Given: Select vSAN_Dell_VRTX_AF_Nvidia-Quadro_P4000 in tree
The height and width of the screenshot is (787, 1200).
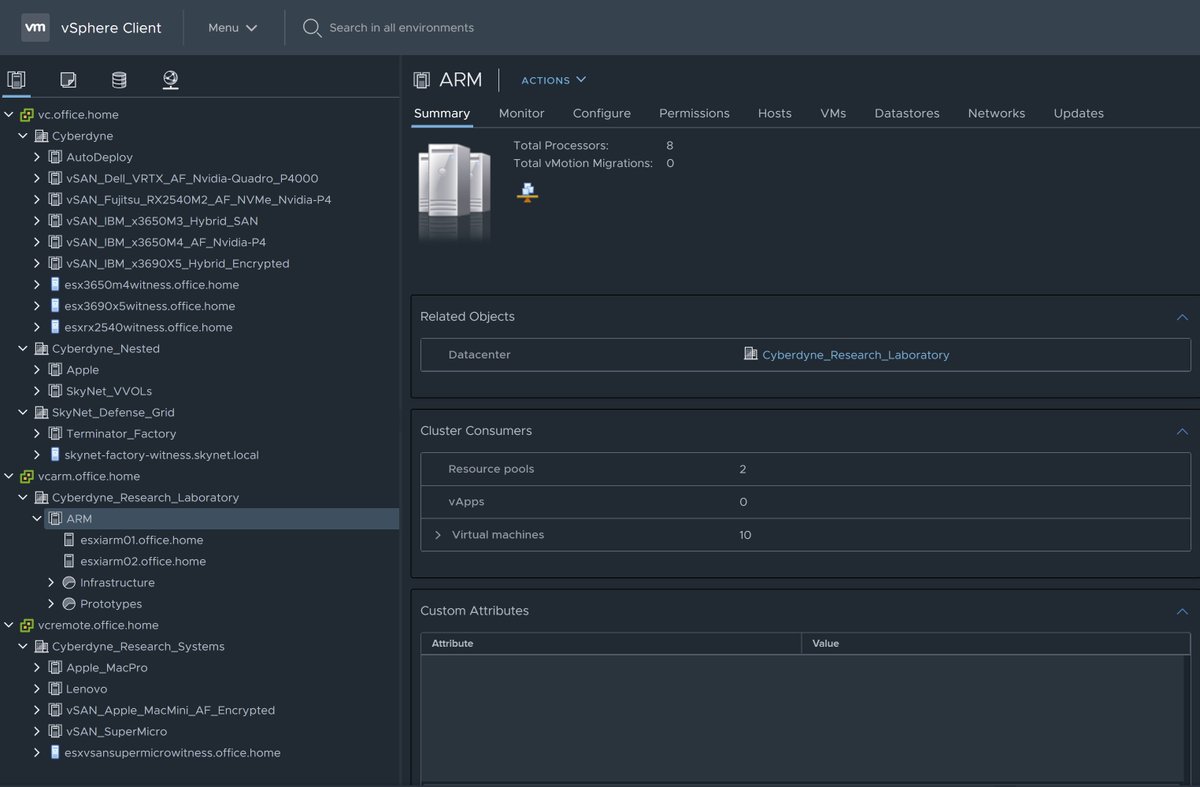Looking at the screenshot, I should (192, 179).
